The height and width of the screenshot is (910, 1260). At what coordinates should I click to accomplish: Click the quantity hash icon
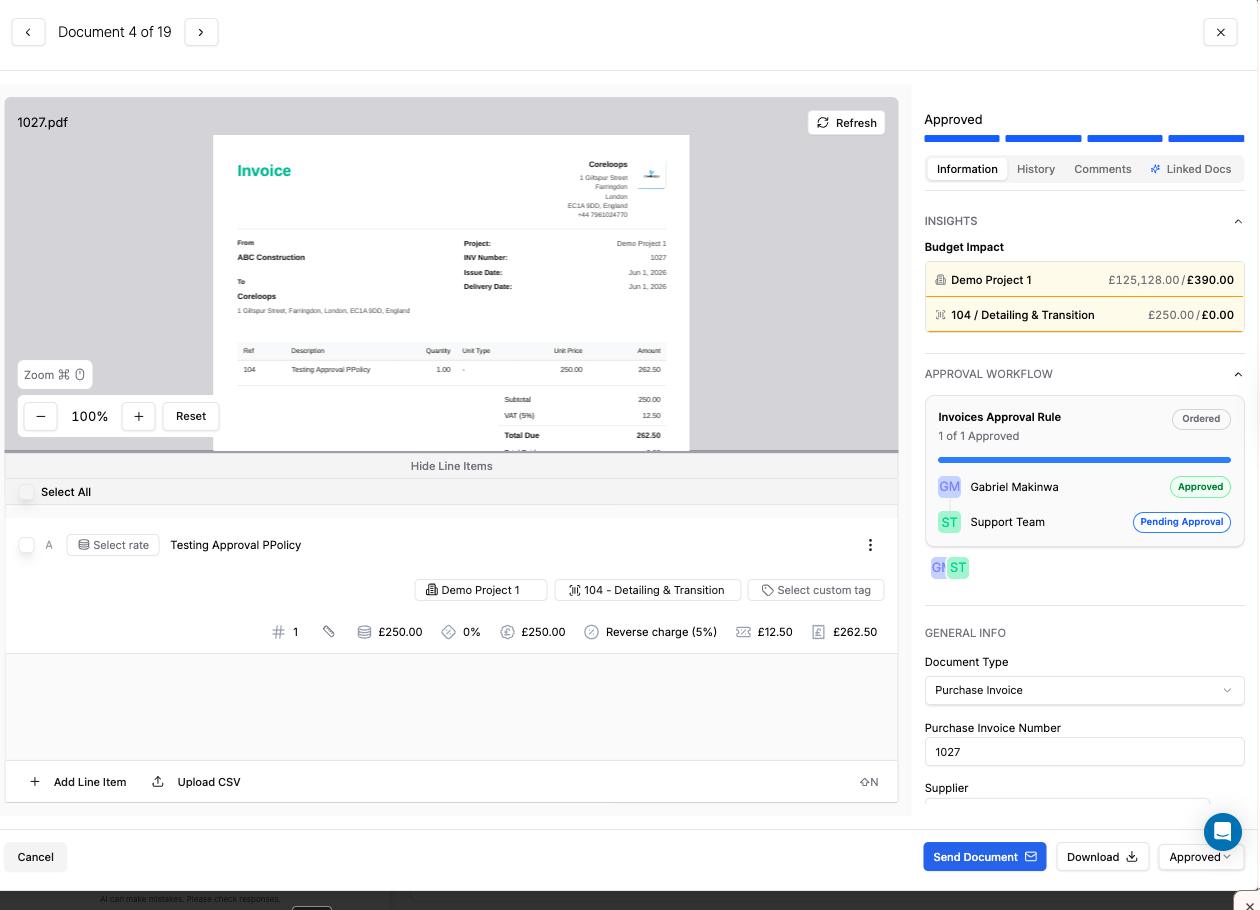click(278, 632)
